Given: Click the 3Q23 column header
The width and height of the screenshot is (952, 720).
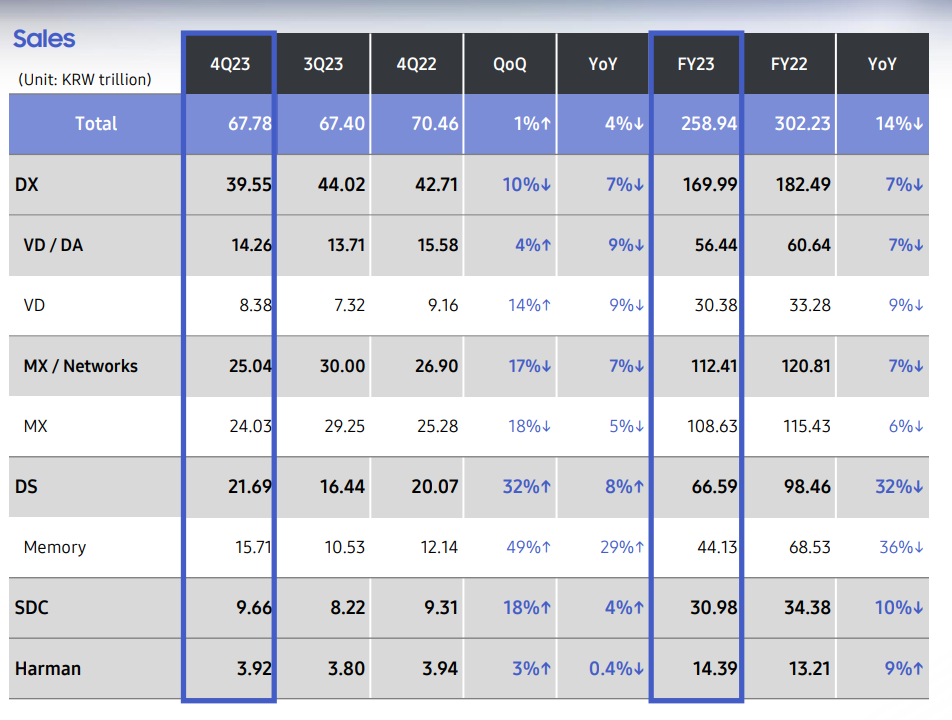Looking at the screenshot, I should point(323,64).
